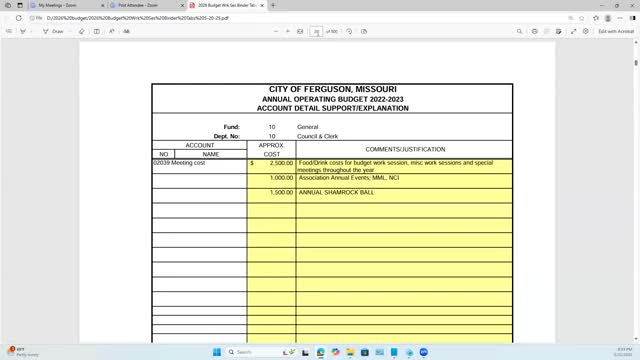Viewport: 640px width, 360px height.
Task: Zoom indicator icon in address bar
Action: (571, 18)
